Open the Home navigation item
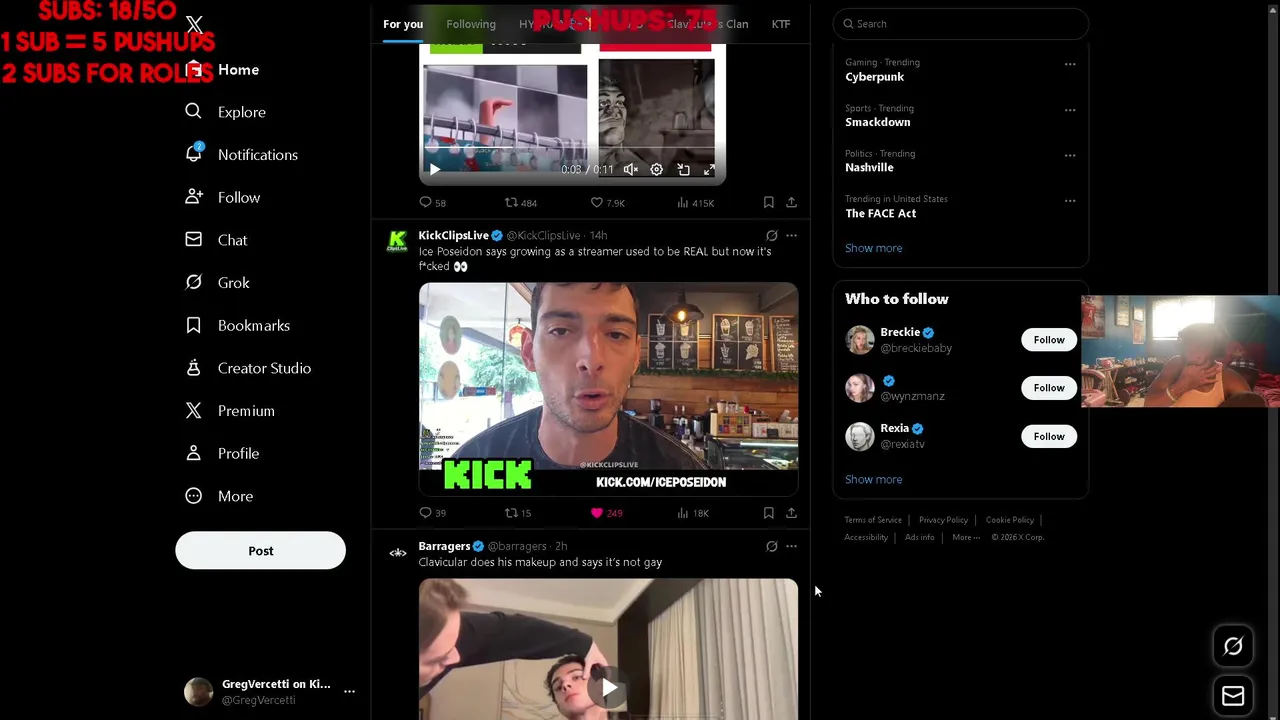The width and height of the screenshot is (1280, 720). point(223,70)
